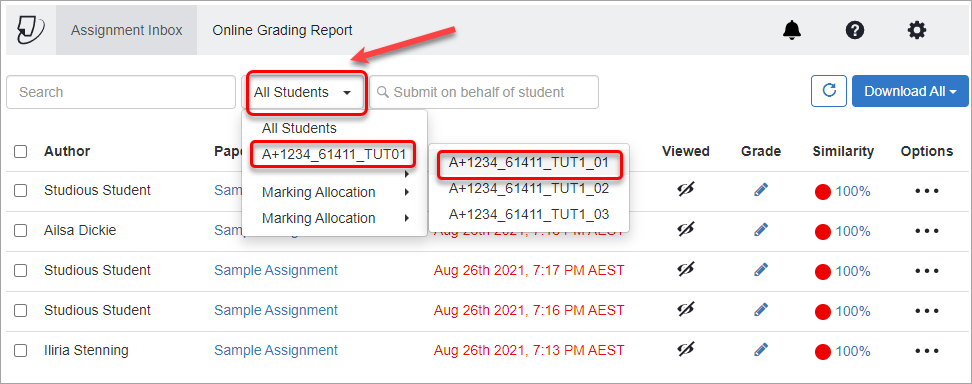972x384 pixels.
Task: Open the 100% similarity report for Iliria Stenning
Action: point(852,351)
